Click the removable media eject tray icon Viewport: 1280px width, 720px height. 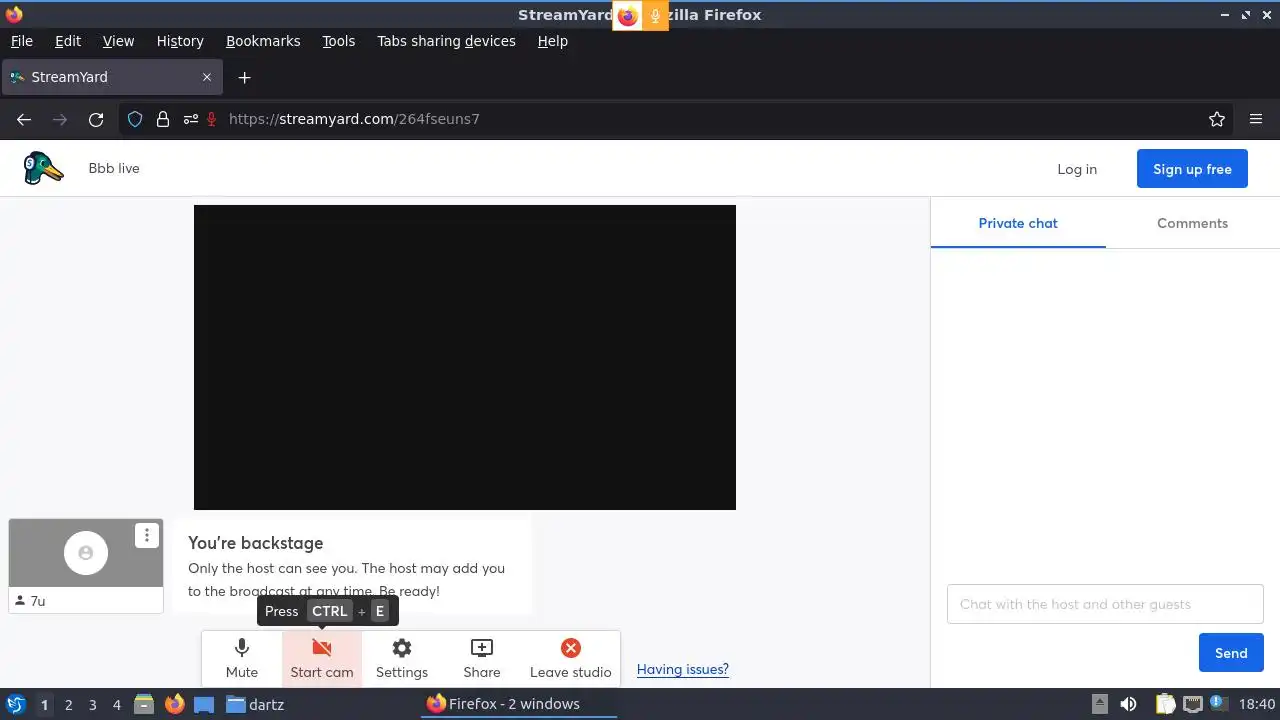tap(1099, 704)
